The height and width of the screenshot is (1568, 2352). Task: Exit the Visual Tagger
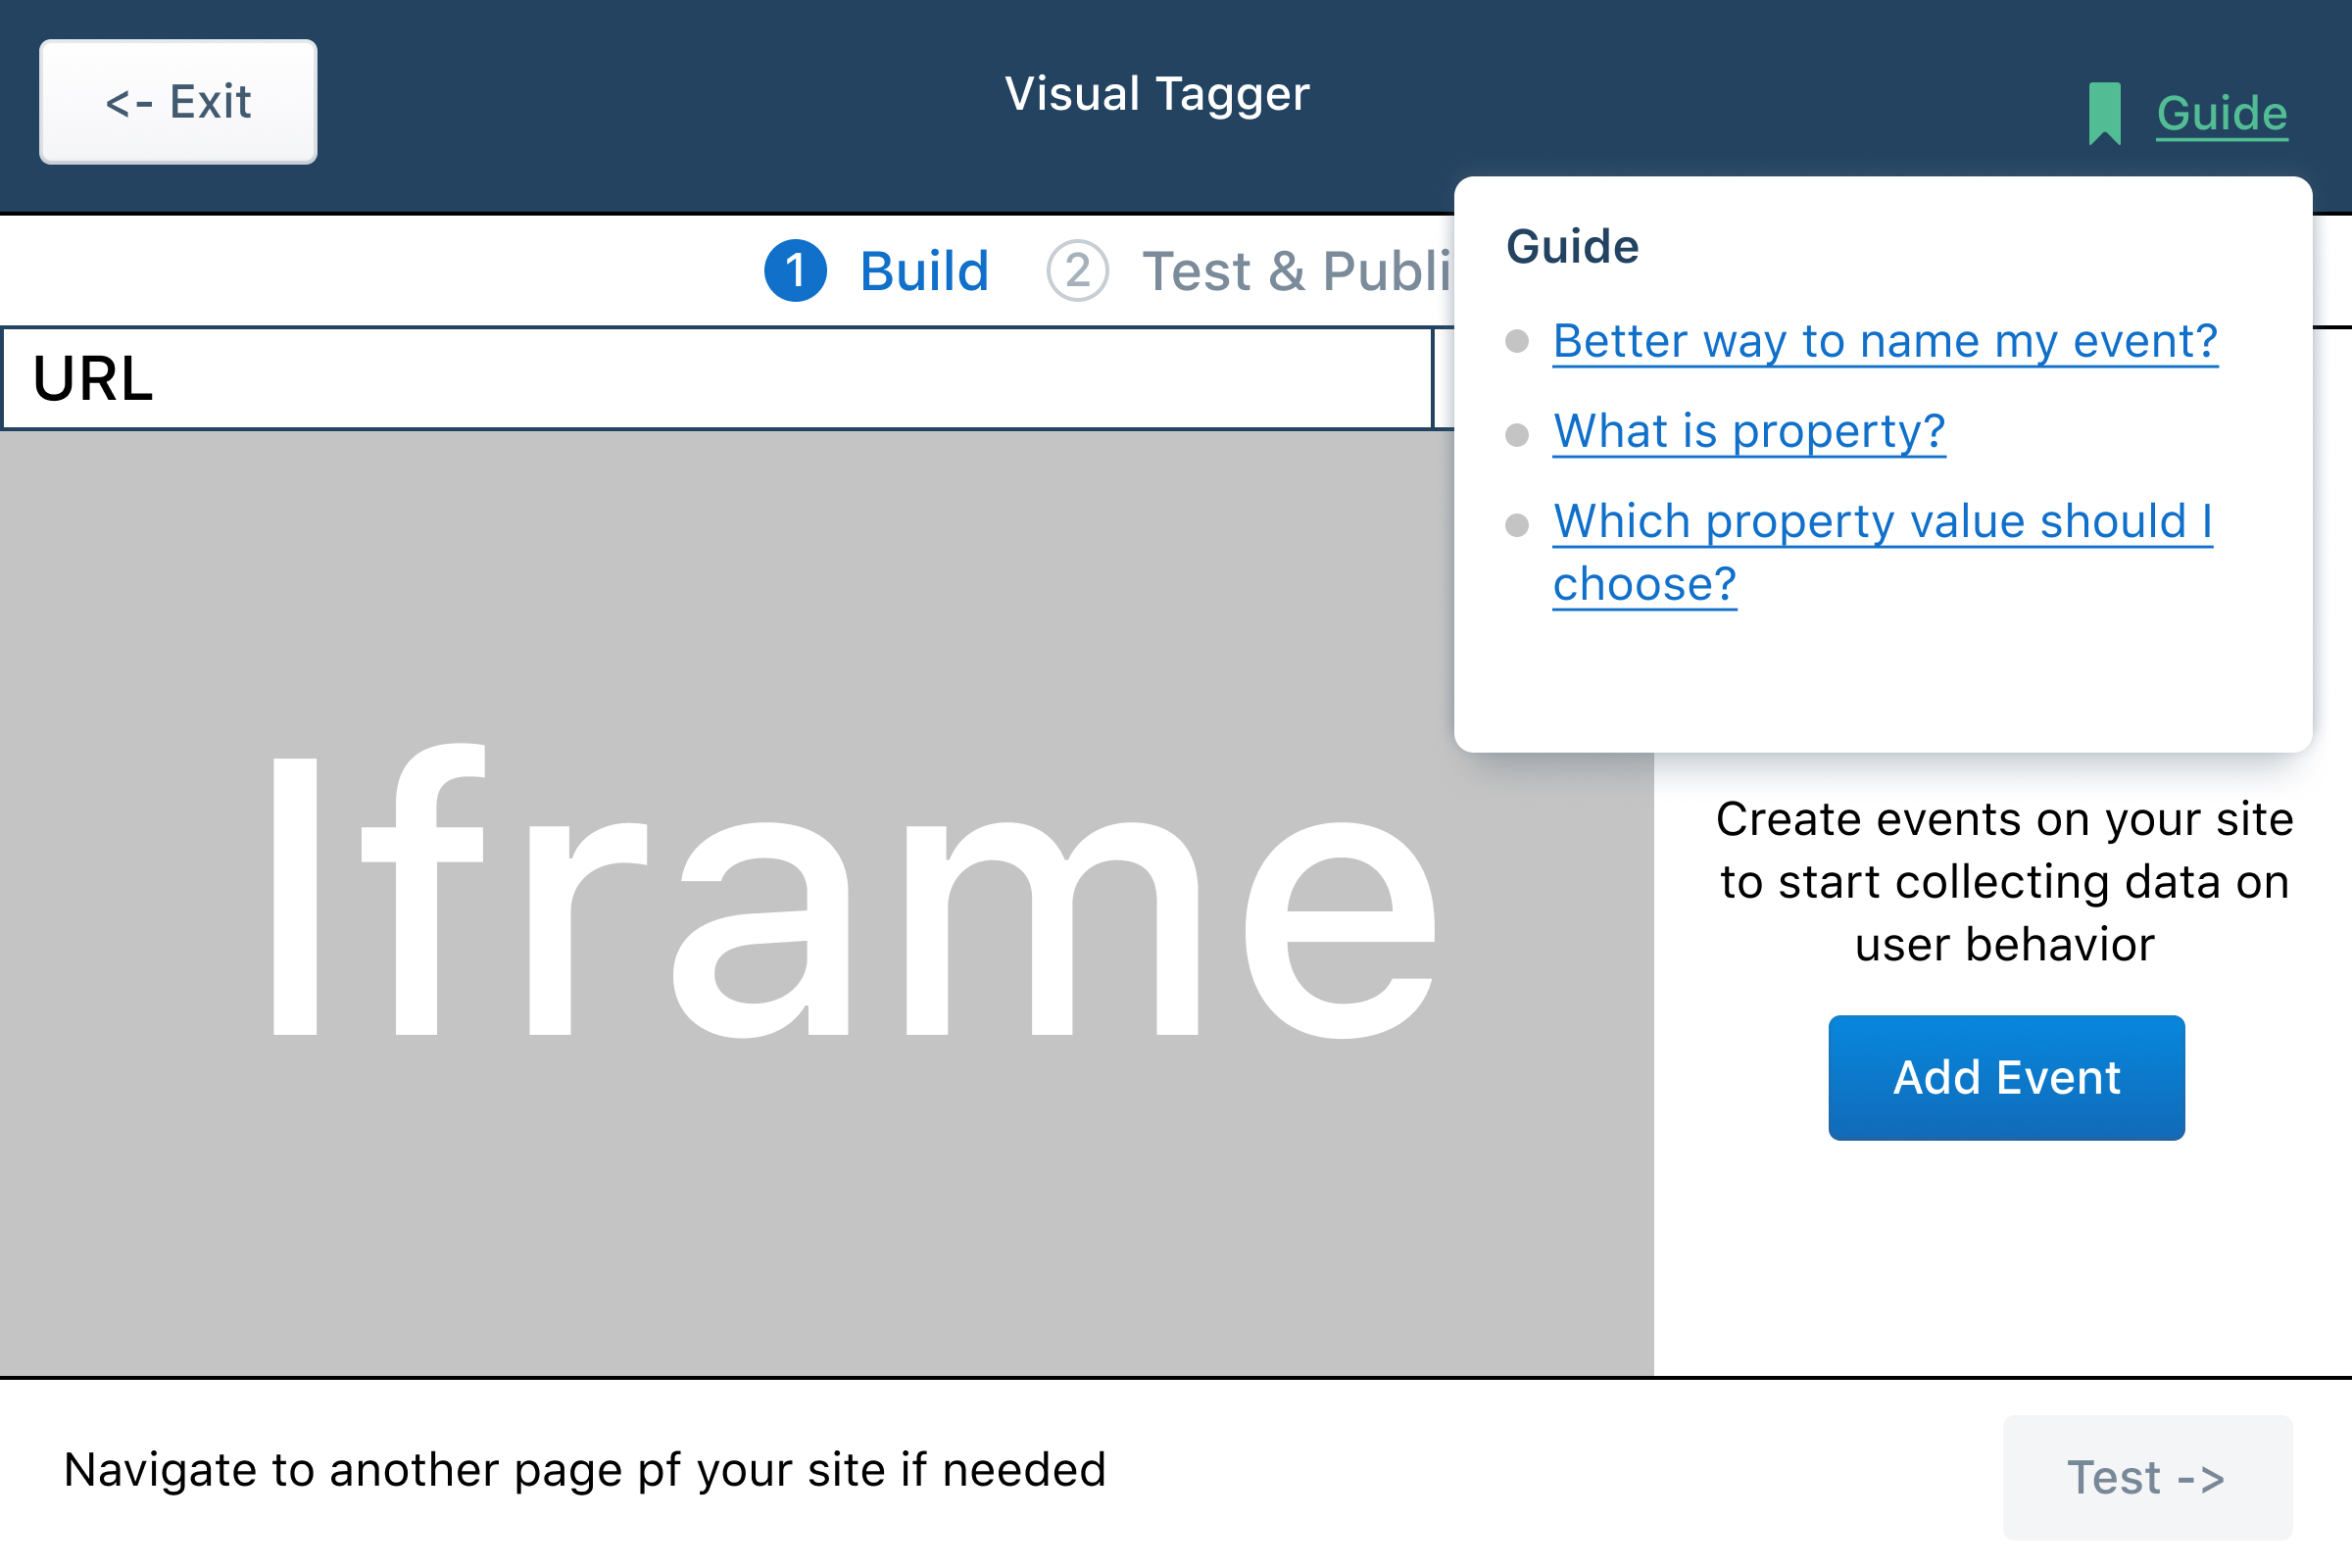178,102
